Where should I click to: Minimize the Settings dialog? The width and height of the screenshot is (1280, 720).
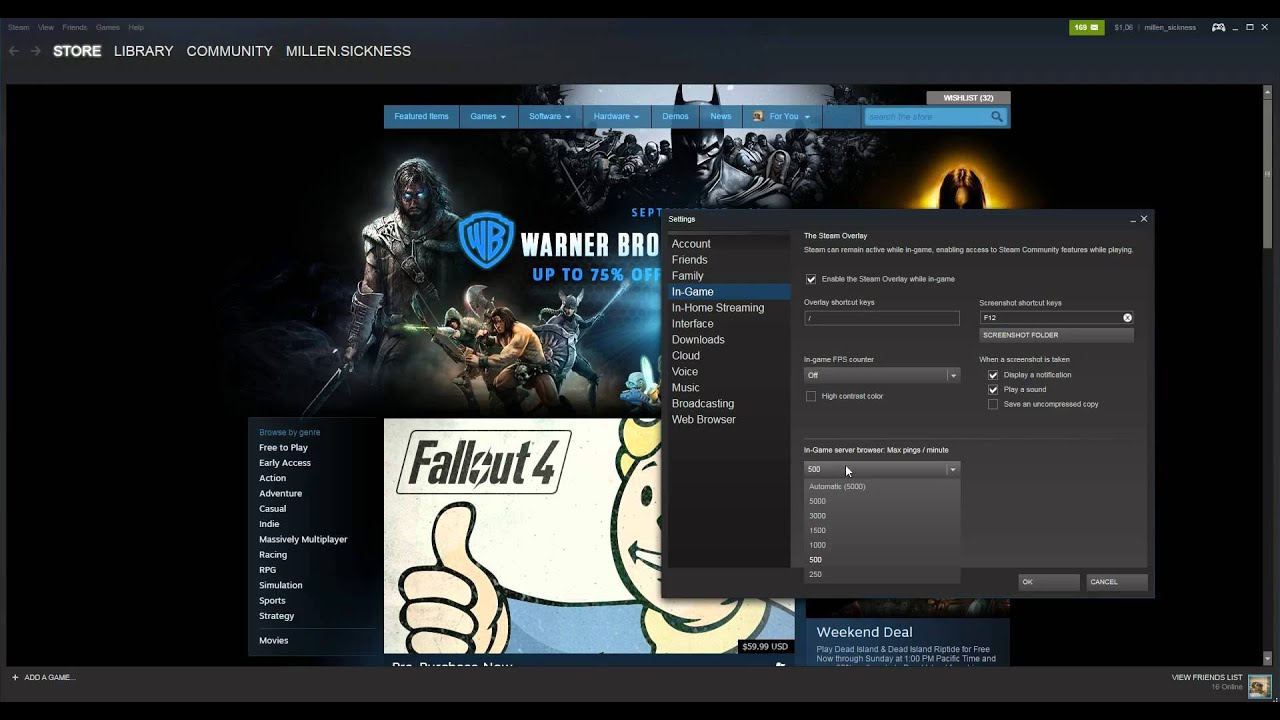[1133, 219]
